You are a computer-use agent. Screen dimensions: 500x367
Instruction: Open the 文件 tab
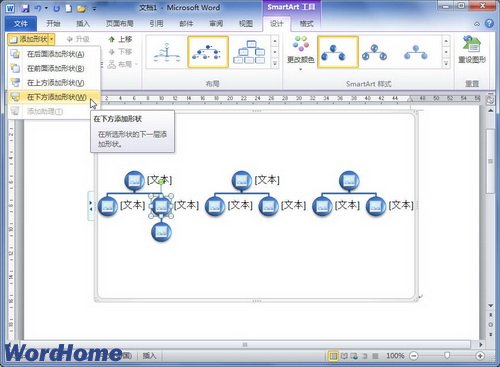21,24
